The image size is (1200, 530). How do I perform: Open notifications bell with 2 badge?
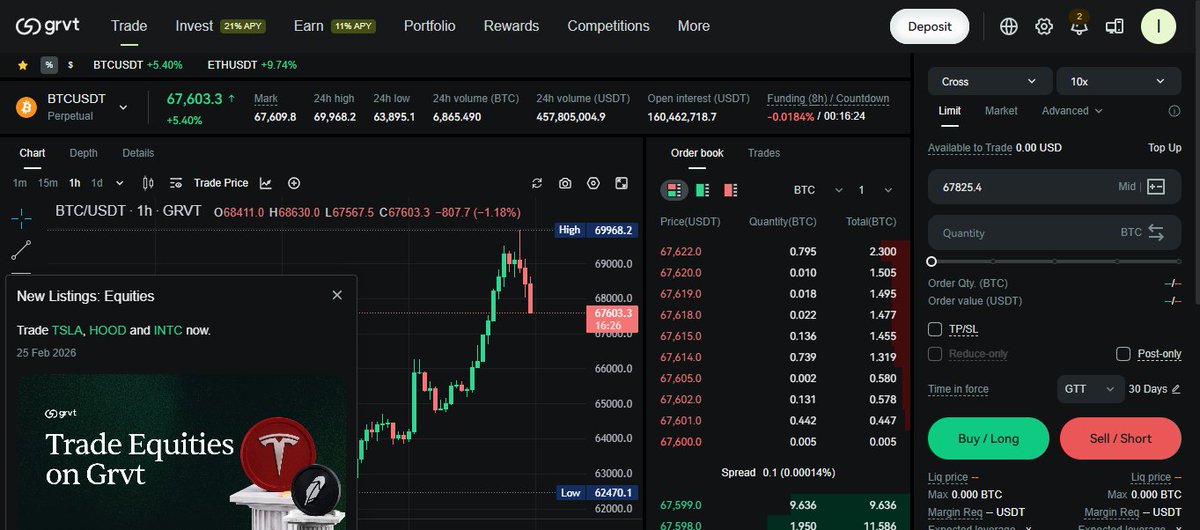[x=1079, y=26]
